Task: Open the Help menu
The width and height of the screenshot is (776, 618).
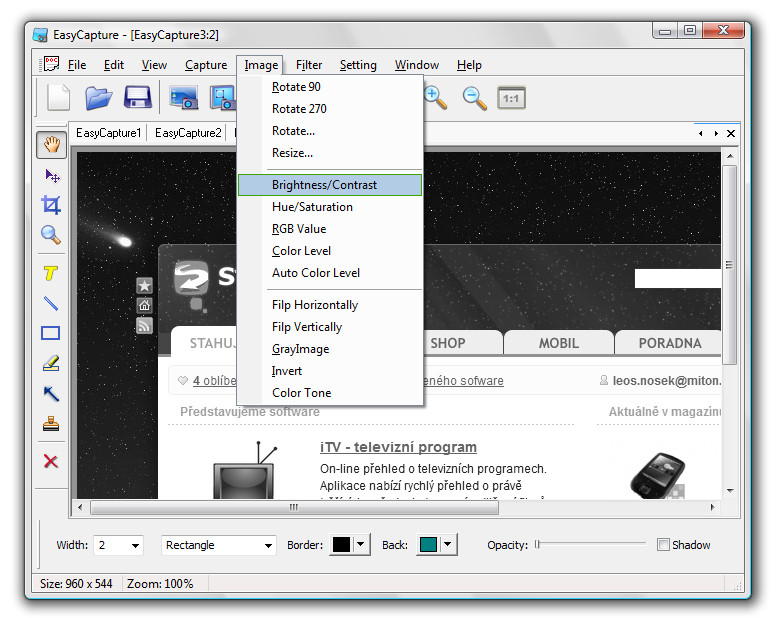Action: tap(469, 65)
